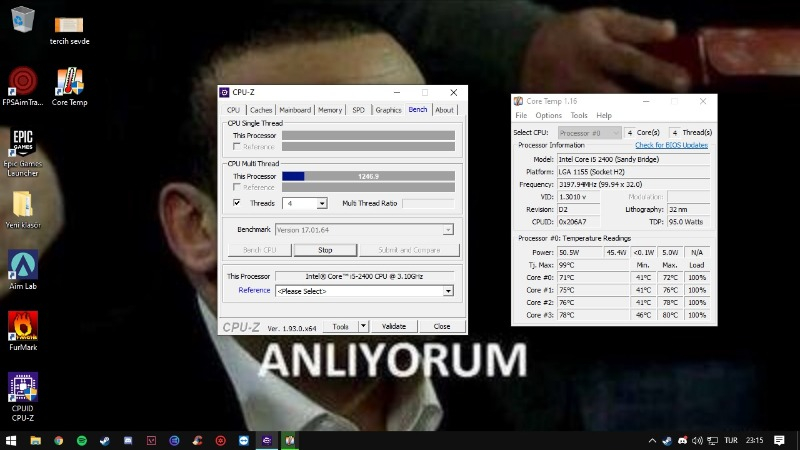800x450 pixels.
Task: Switch to Core Temp via its taskbar icon
Action: 290,440
